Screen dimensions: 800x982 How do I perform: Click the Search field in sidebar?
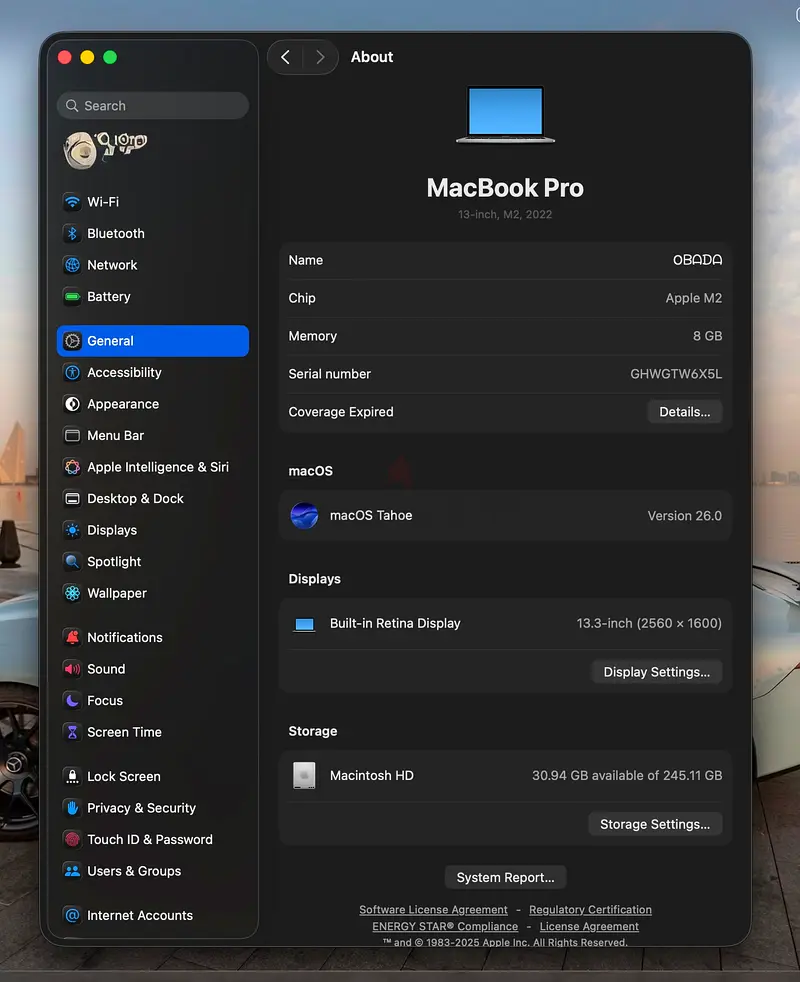(x=153, y=106)
